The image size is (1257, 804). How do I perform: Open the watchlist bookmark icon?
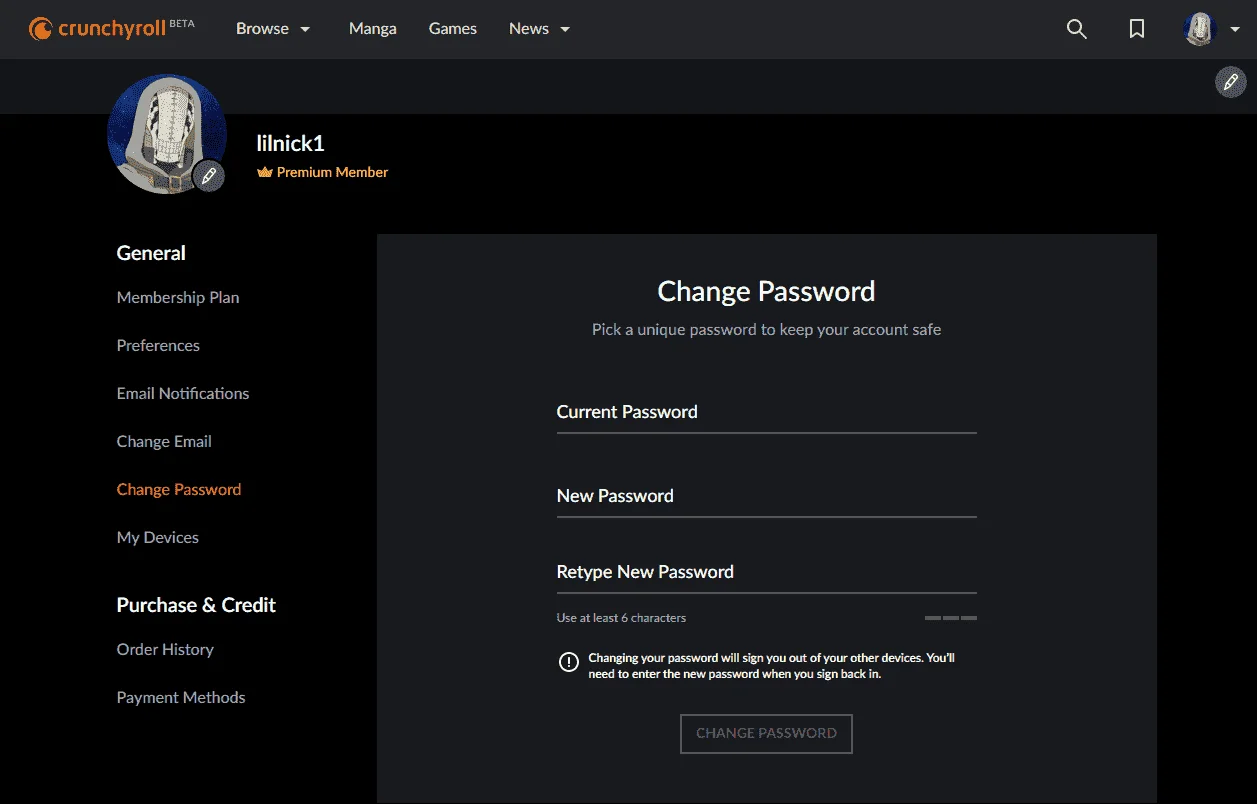[1137, 29]
